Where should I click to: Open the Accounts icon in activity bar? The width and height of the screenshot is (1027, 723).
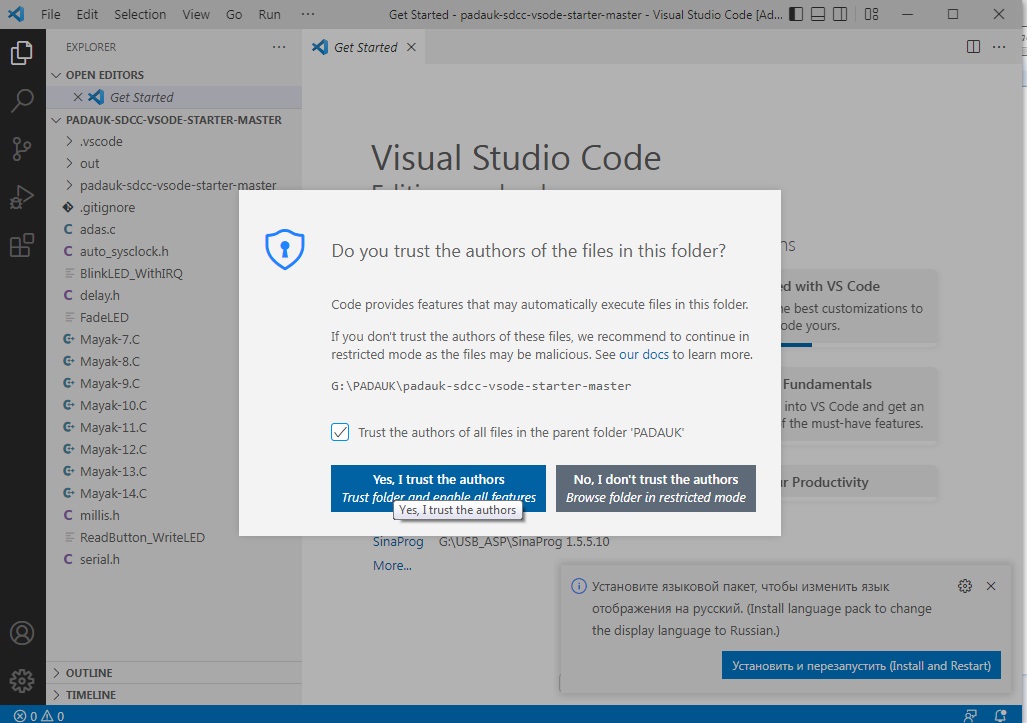22,634
